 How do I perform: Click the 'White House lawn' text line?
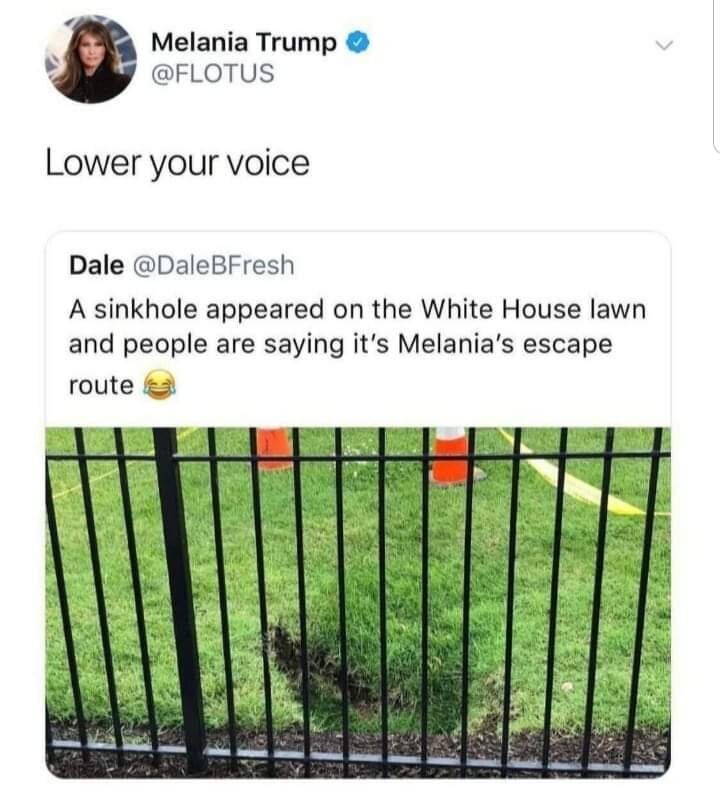point(357,310)
